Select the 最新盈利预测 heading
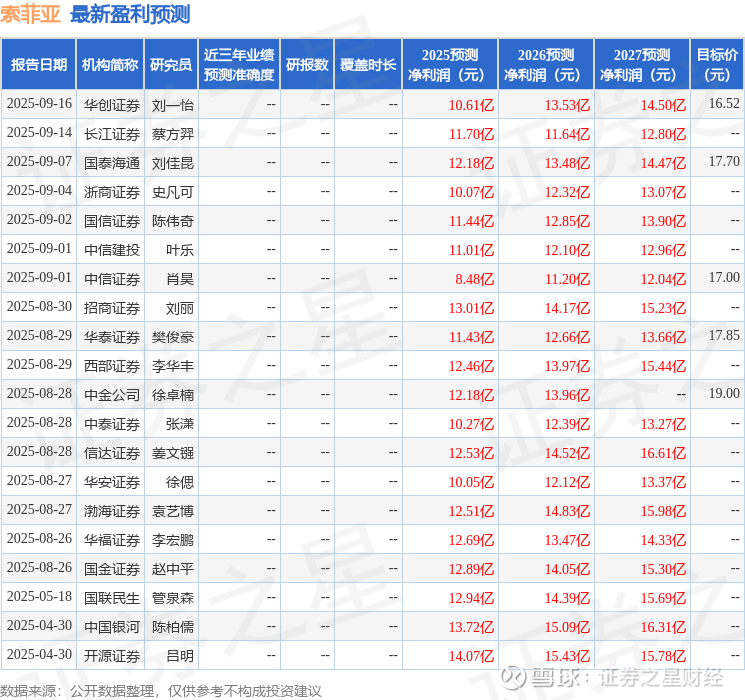 (x=130, y=14)
